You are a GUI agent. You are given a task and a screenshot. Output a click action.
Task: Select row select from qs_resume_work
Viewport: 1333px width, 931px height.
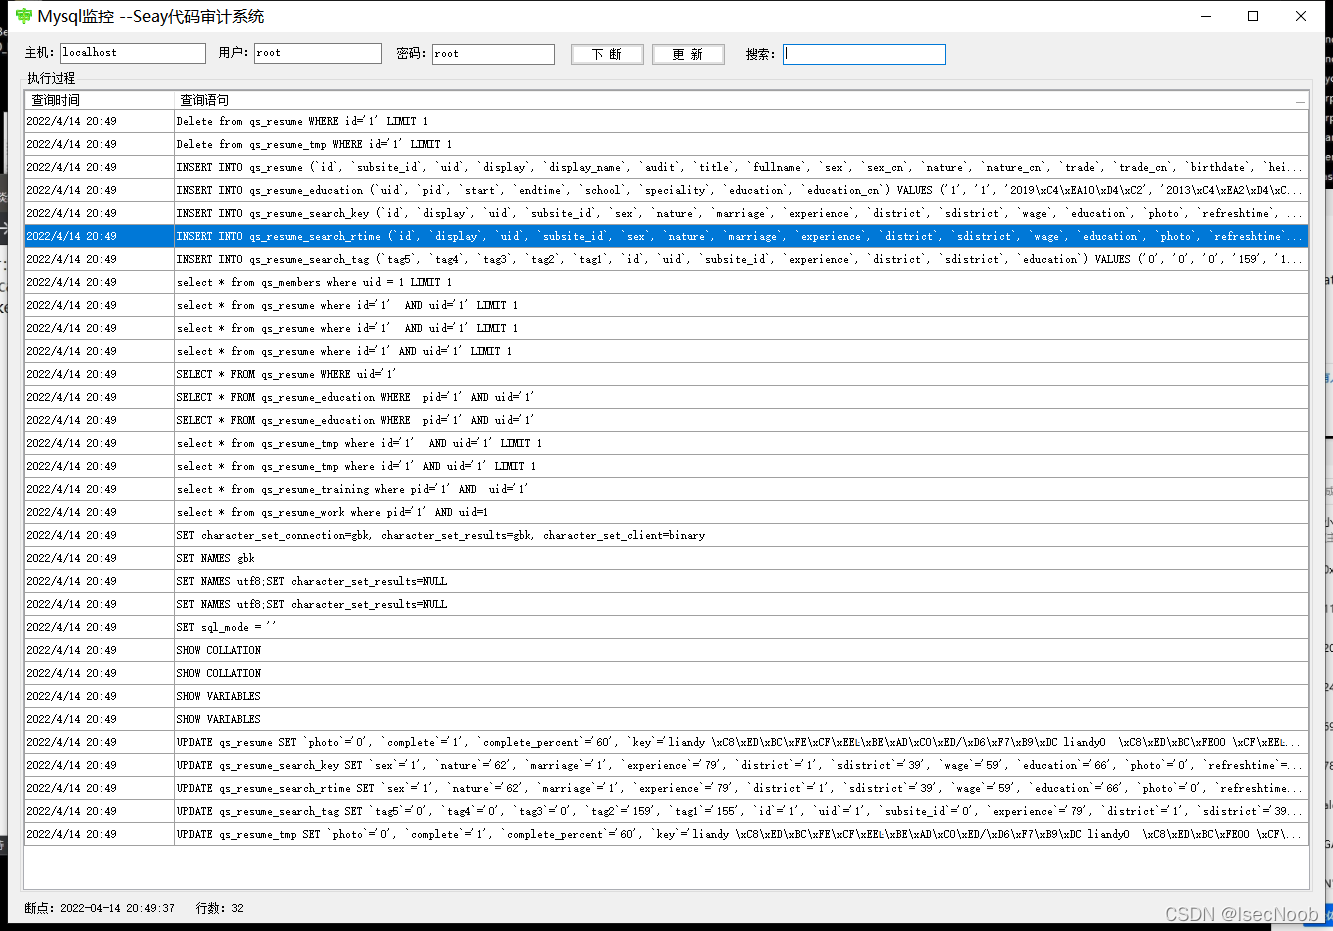(x=666, y=512)
